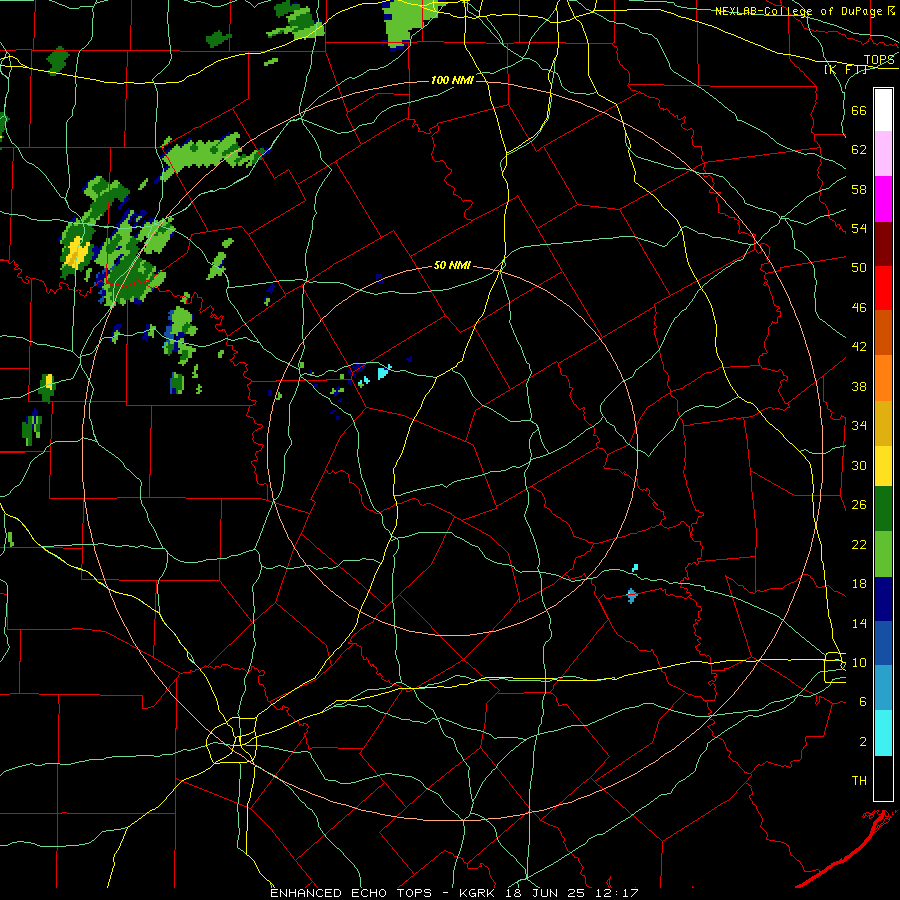Viewport: 900px width, 900px height.
Task: Pick the light green legend swatch near 22
Action: click(x=883, y=554)
